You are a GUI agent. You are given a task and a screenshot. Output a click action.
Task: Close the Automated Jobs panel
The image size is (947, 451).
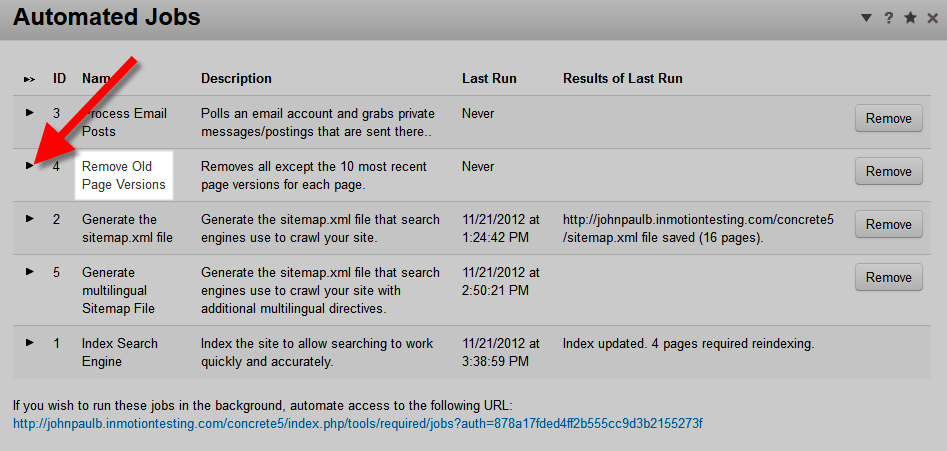pos(931,18)
